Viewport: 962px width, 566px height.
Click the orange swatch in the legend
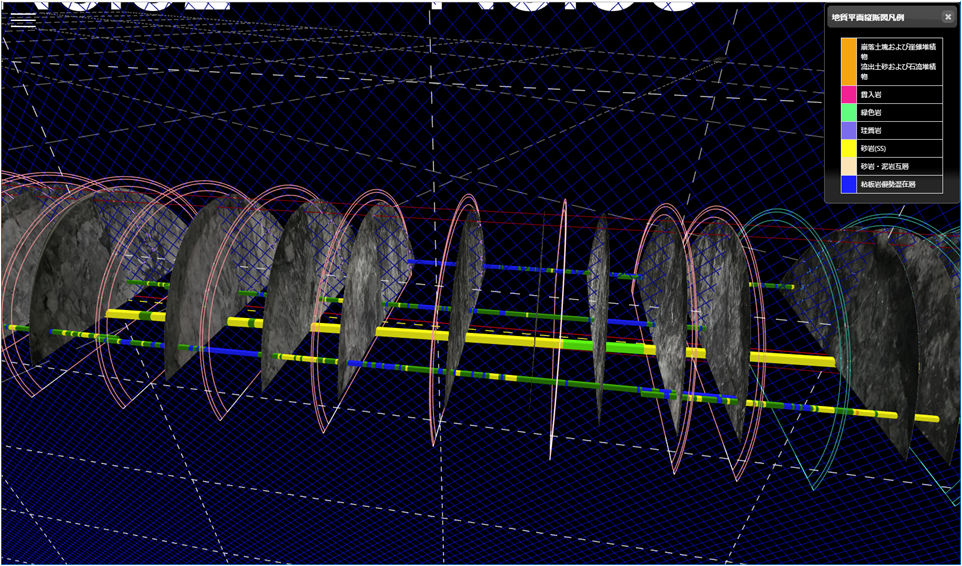848,60
